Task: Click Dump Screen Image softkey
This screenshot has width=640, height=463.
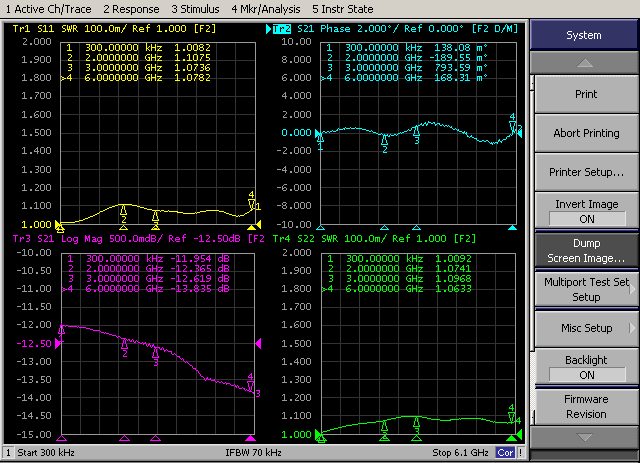Action: tap(586, 250)
